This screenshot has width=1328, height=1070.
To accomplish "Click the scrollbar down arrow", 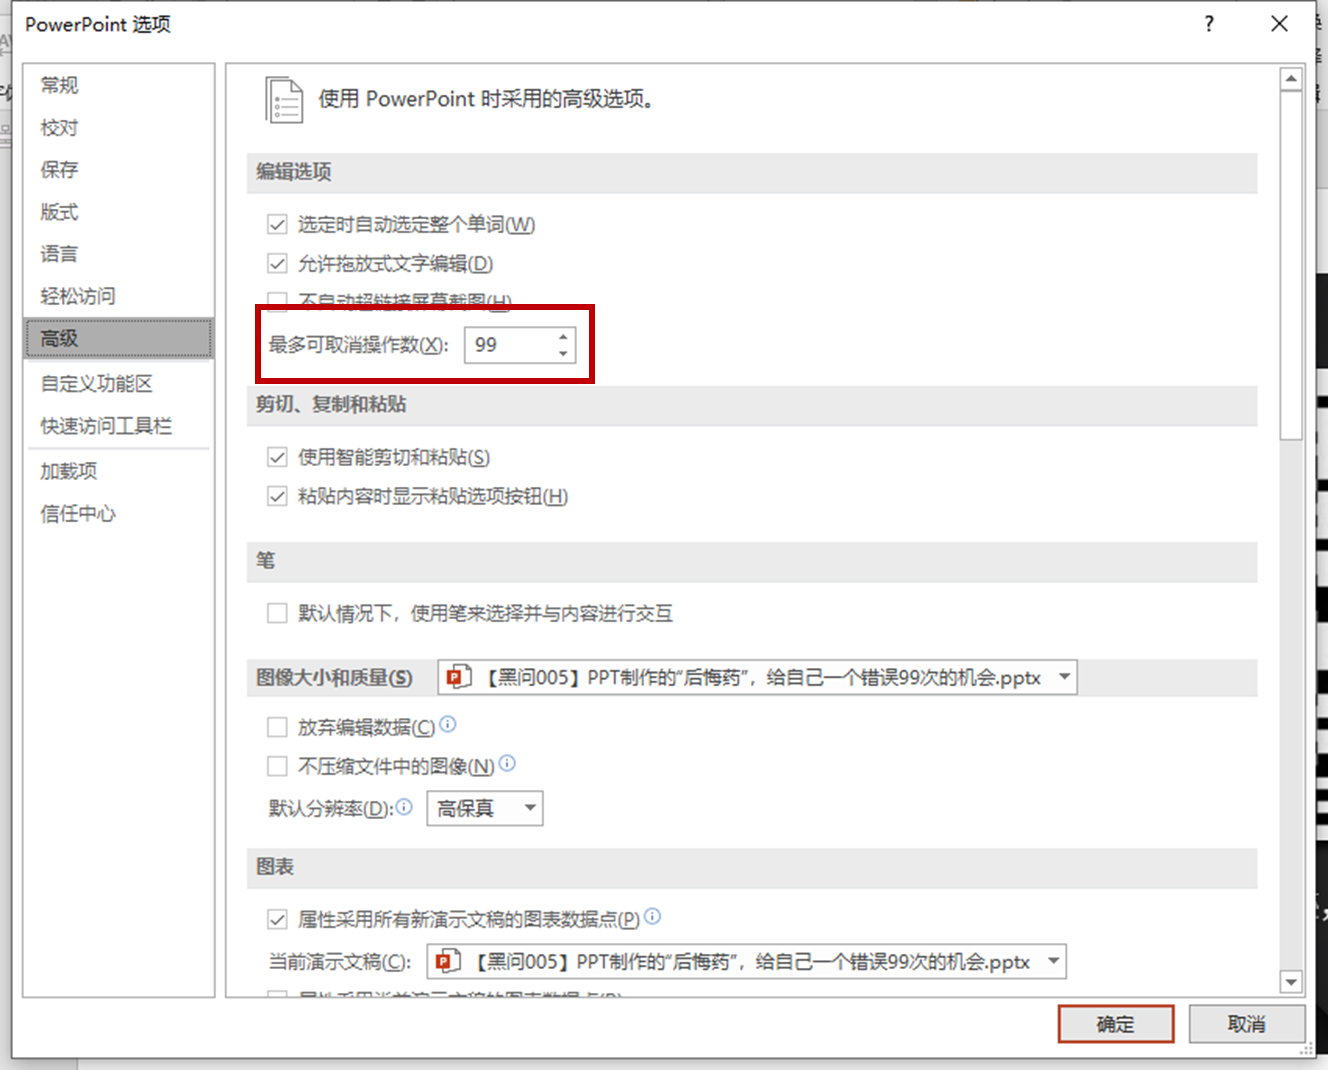I will tap(1291, 982).
